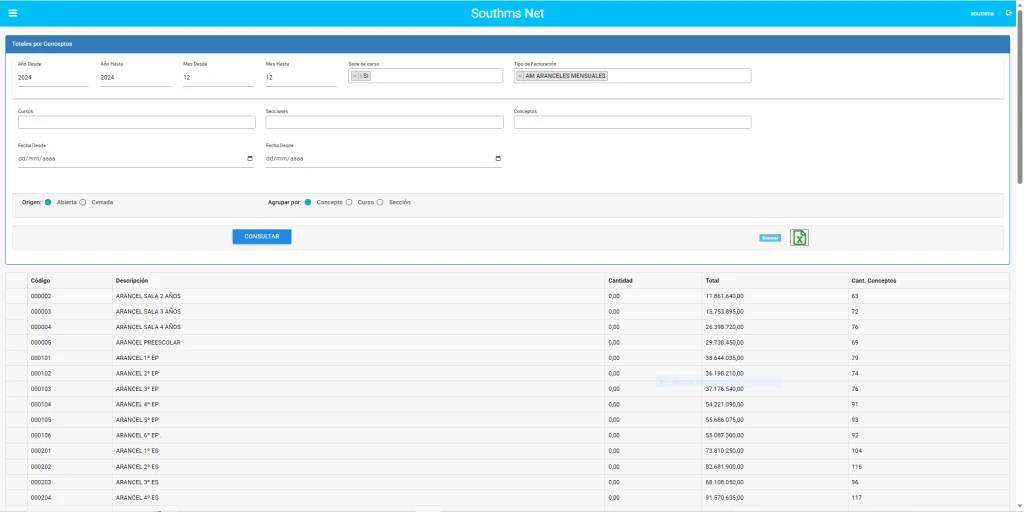
Task: Remove the SI tag from Sede de curso
Action: tap(355, 76)
